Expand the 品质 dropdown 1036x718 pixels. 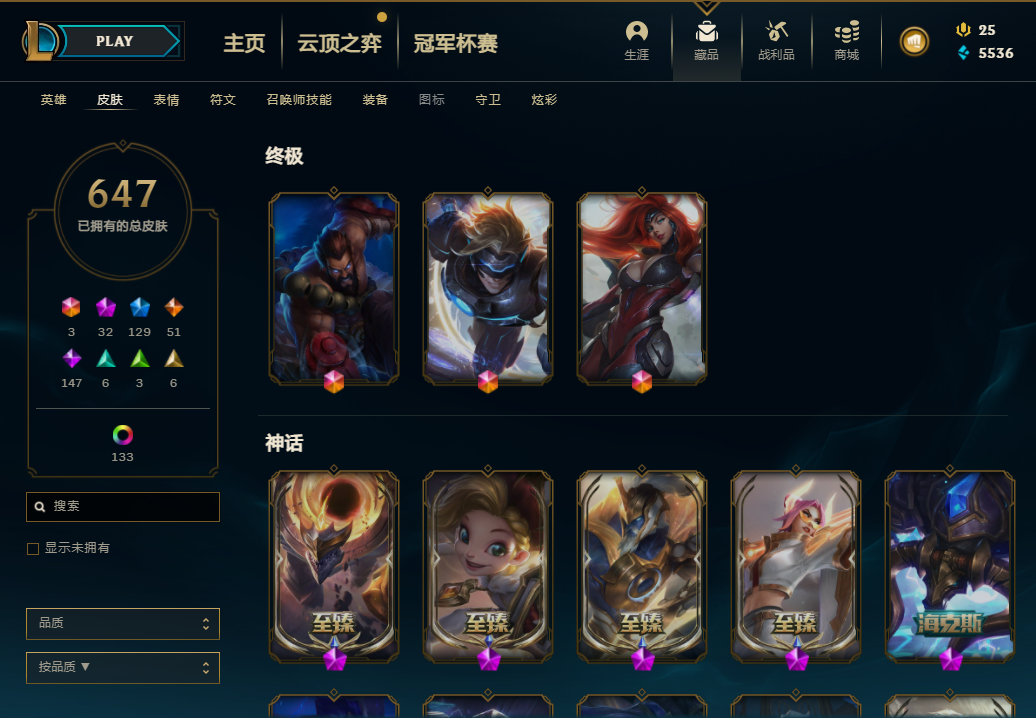point(123,624)
